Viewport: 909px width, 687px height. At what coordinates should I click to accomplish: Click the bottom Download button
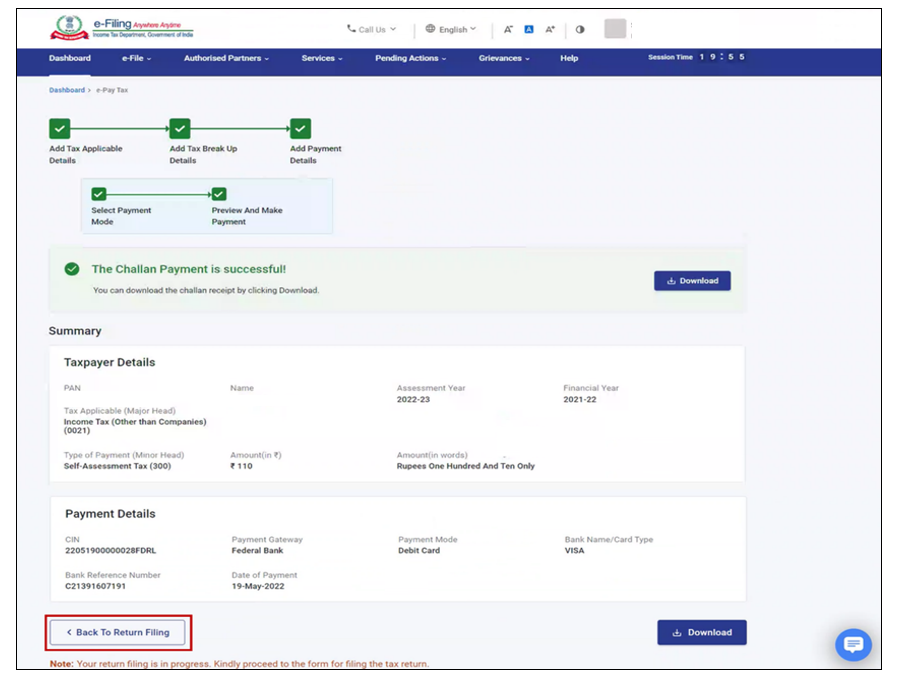[x=701, y=632]
